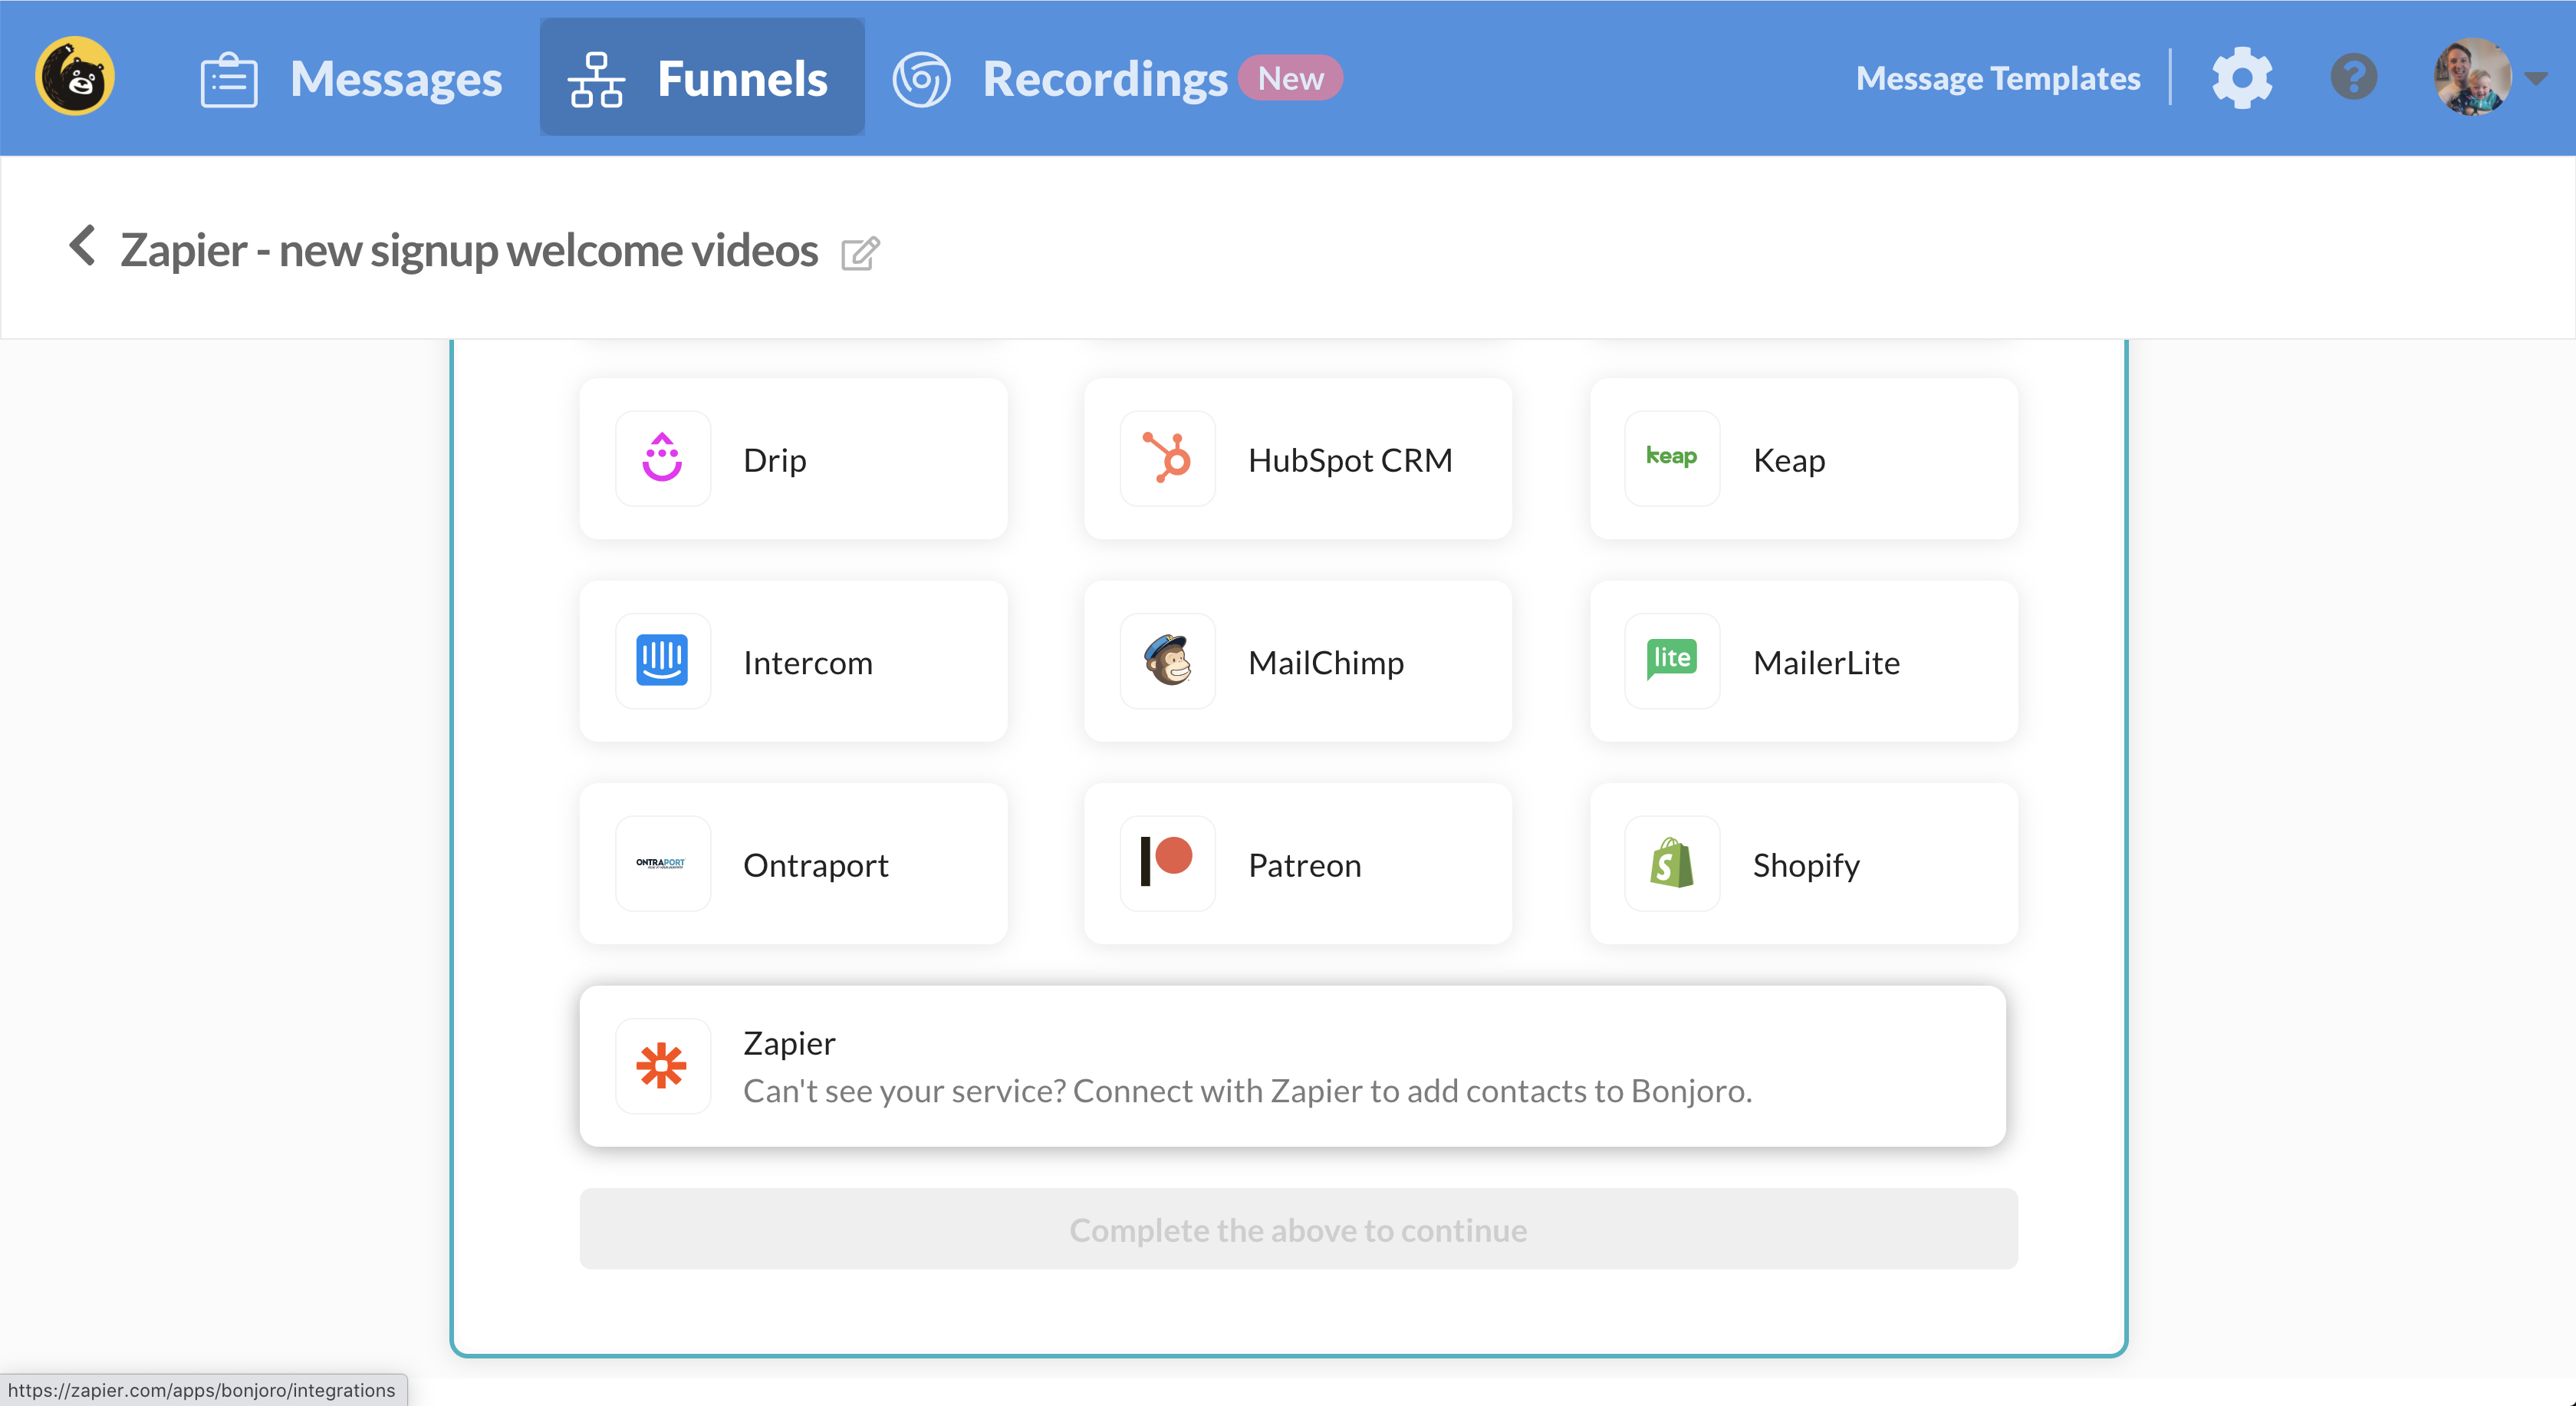The image size is (2576, 1406).
Task: Click the New badge next to Recordings
Action: (1290, 78)
